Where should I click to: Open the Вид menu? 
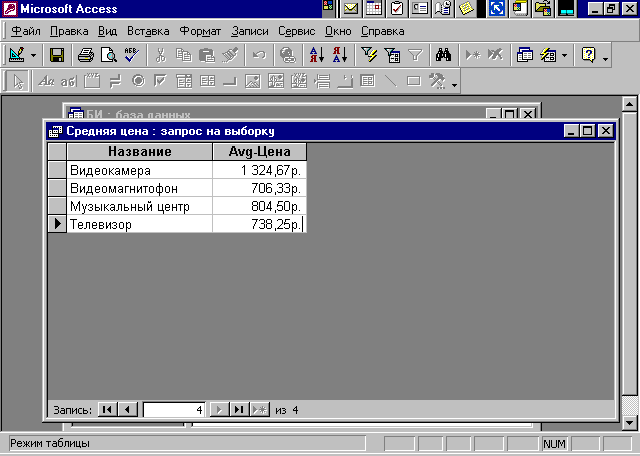pyautogui.click(x=107, y=31)
